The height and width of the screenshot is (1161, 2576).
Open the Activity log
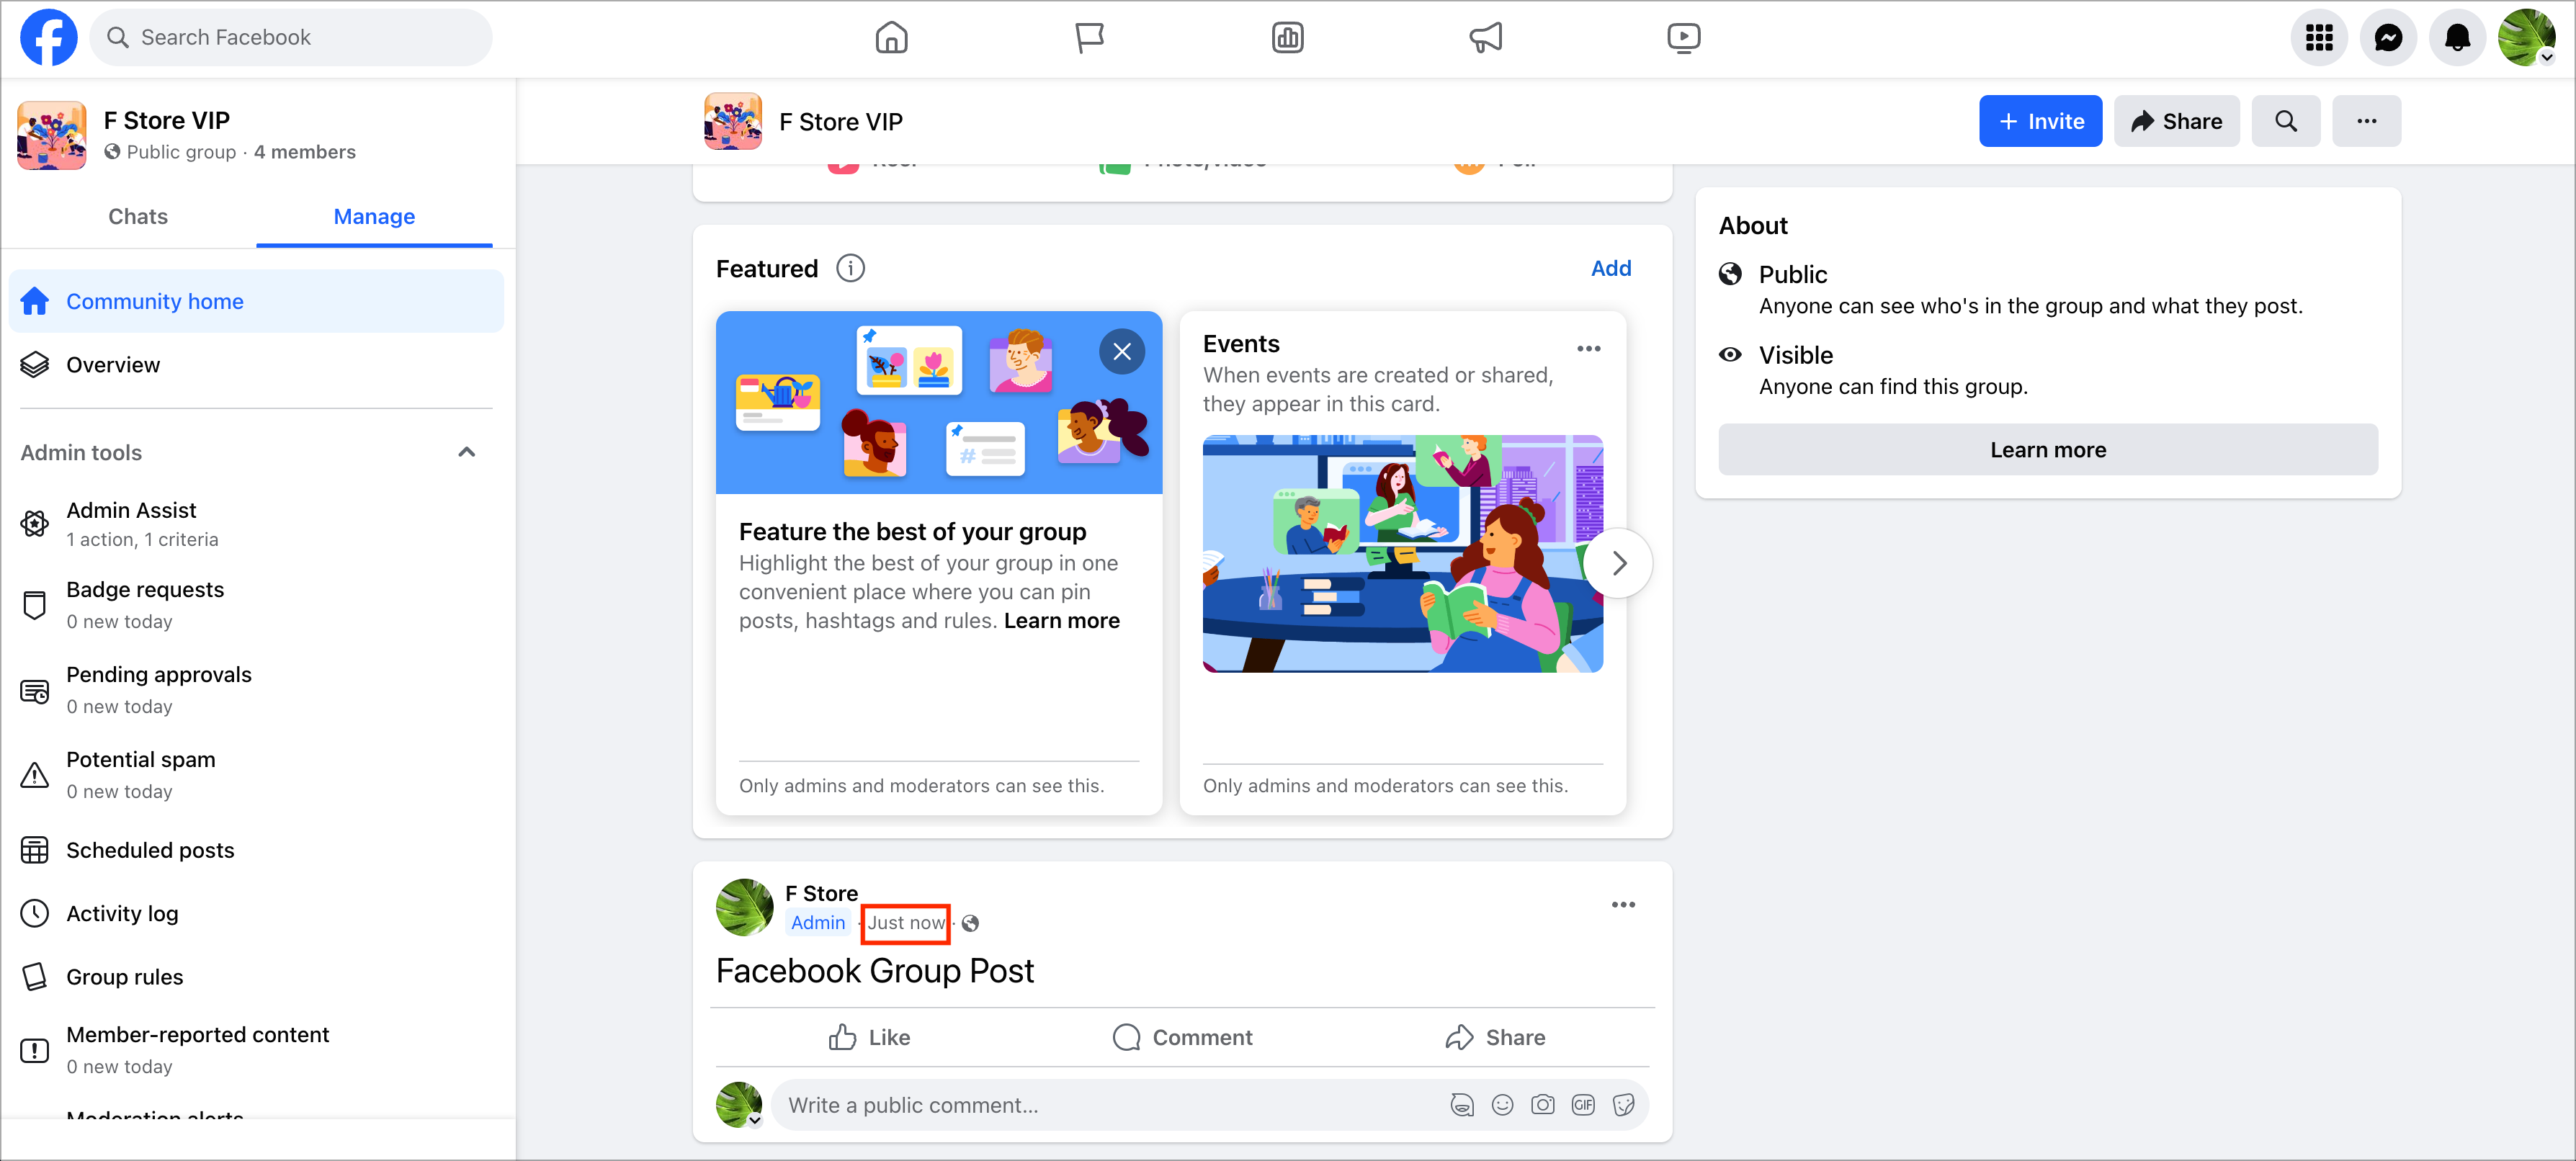[256, 913]
